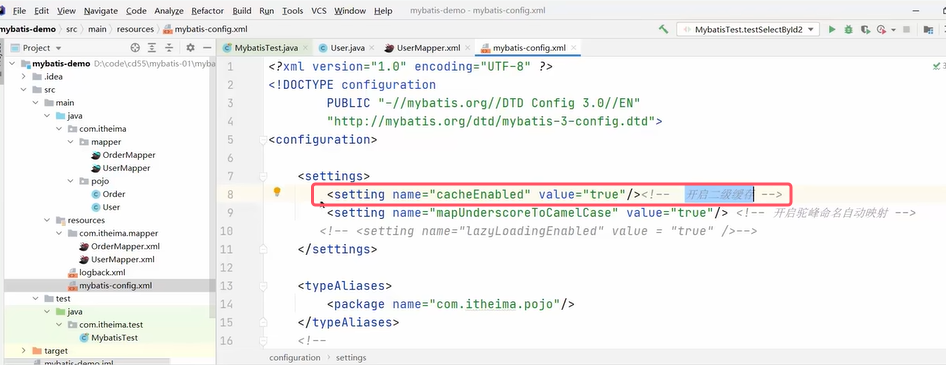
Task: Run with coverage using the shield icon
Action: pos(865,29)
